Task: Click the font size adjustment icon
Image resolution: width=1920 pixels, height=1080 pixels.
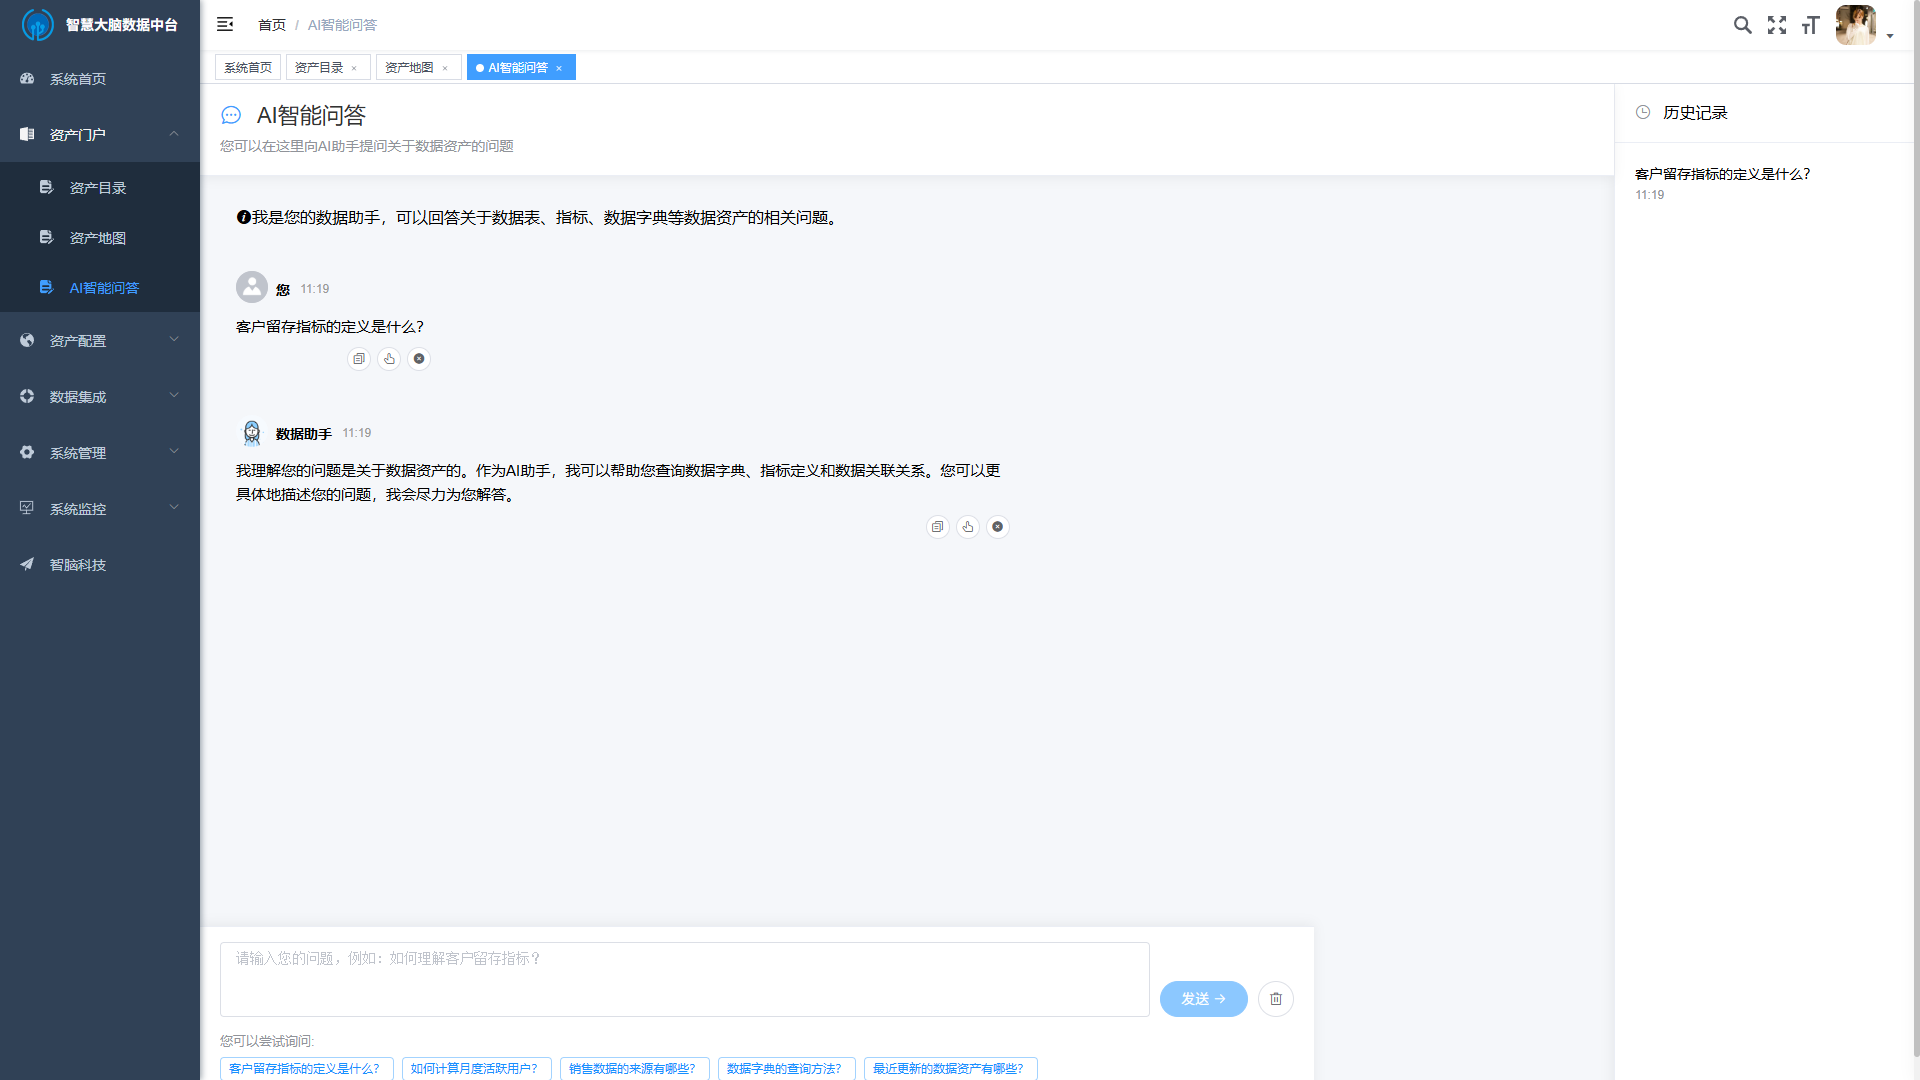Action: [x=1811, y=25]
